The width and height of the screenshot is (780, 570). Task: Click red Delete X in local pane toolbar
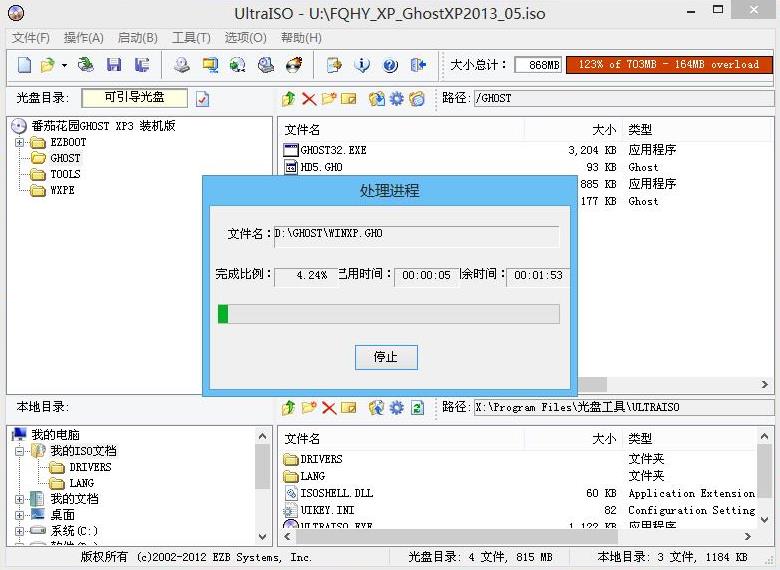[329, 408]
